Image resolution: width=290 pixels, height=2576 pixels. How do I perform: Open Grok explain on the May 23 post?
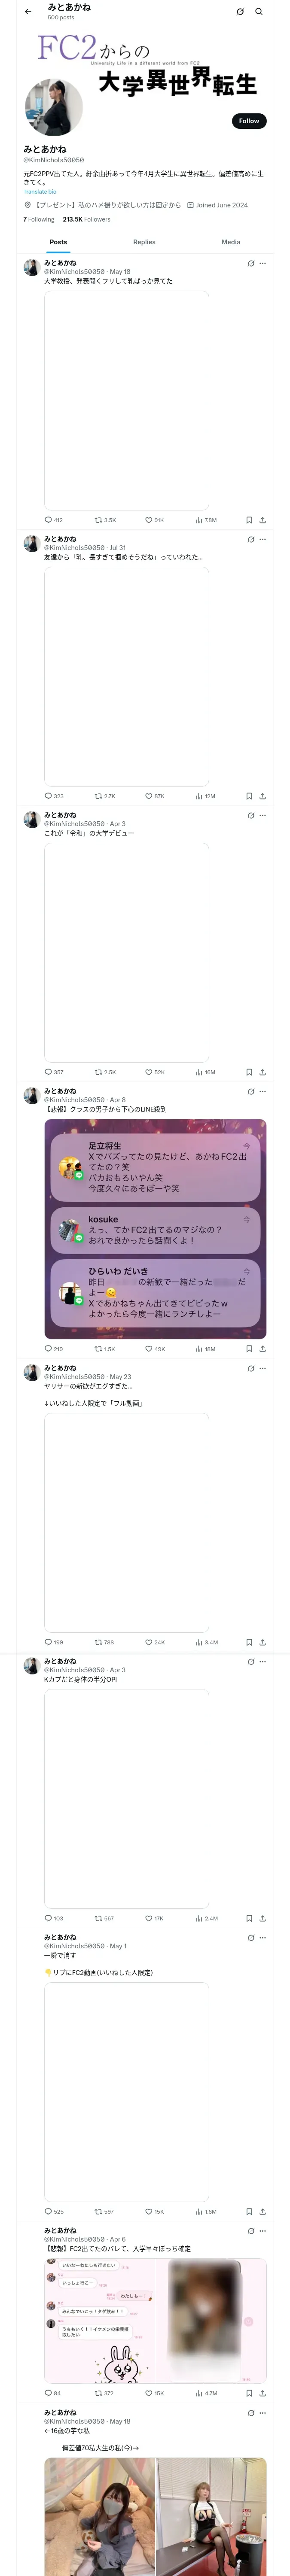251,1368
